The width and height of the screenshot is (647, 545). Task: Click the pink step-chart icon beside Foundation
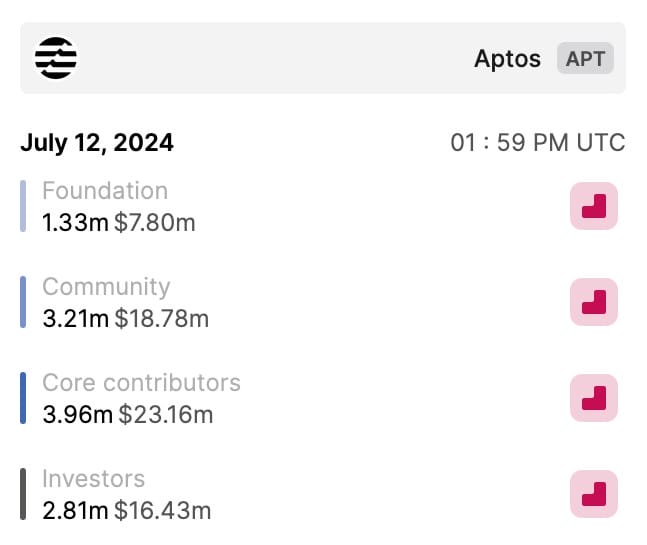point(594,206)
